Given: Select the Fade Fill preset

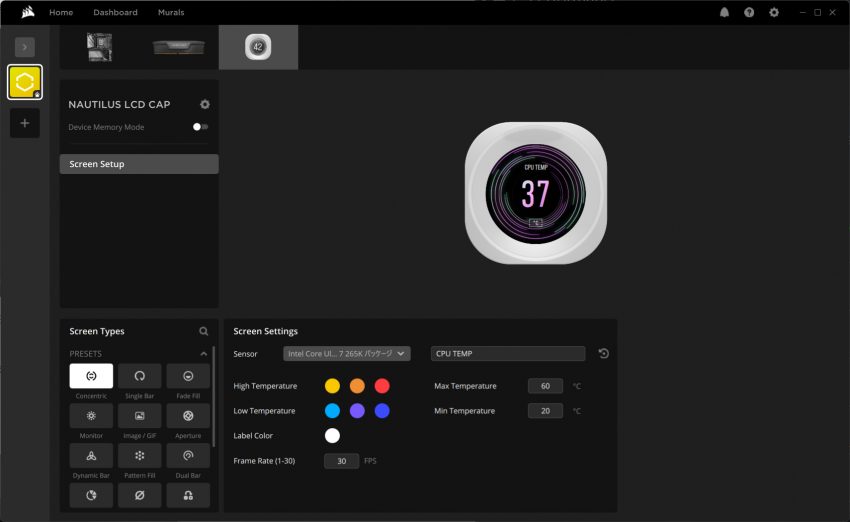Looking at the screenshot, I should [x=188, y=376].
